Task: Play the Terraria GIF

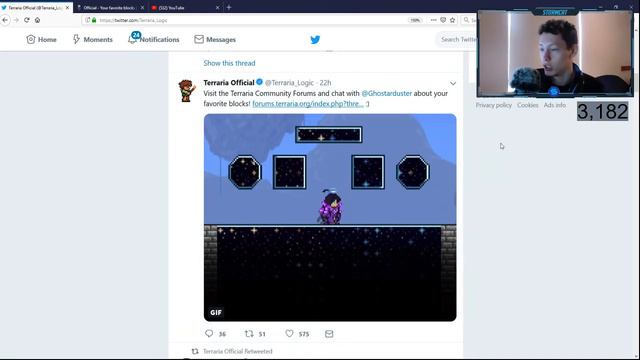Action: pyautogui.click(x=330, y=218)
